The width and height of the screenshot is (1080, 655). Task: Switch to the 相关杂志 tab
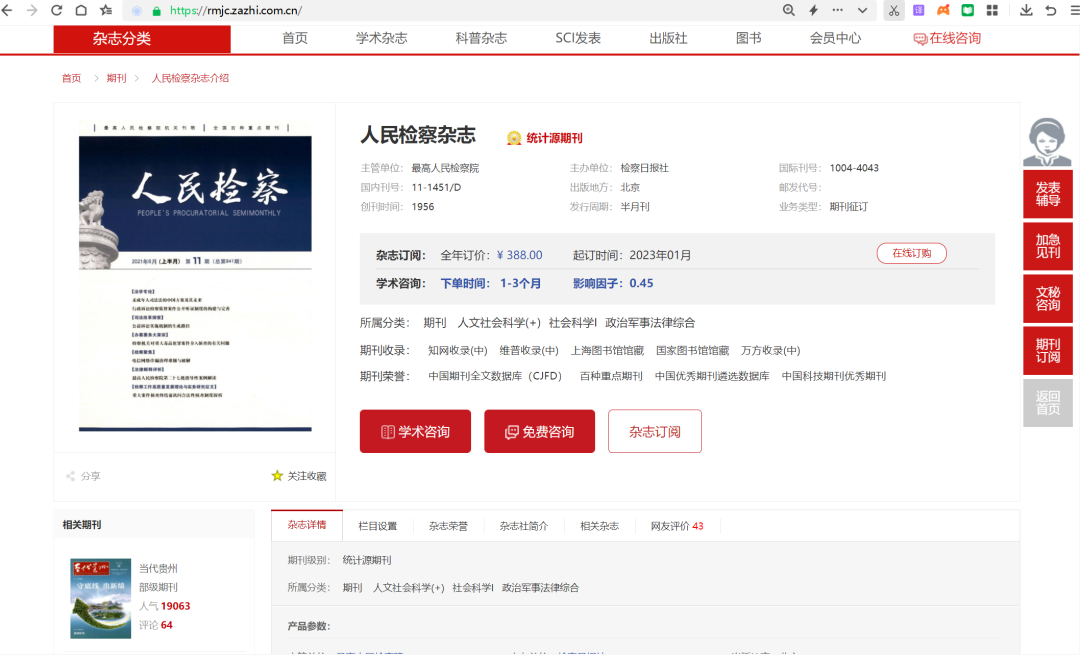599,526
